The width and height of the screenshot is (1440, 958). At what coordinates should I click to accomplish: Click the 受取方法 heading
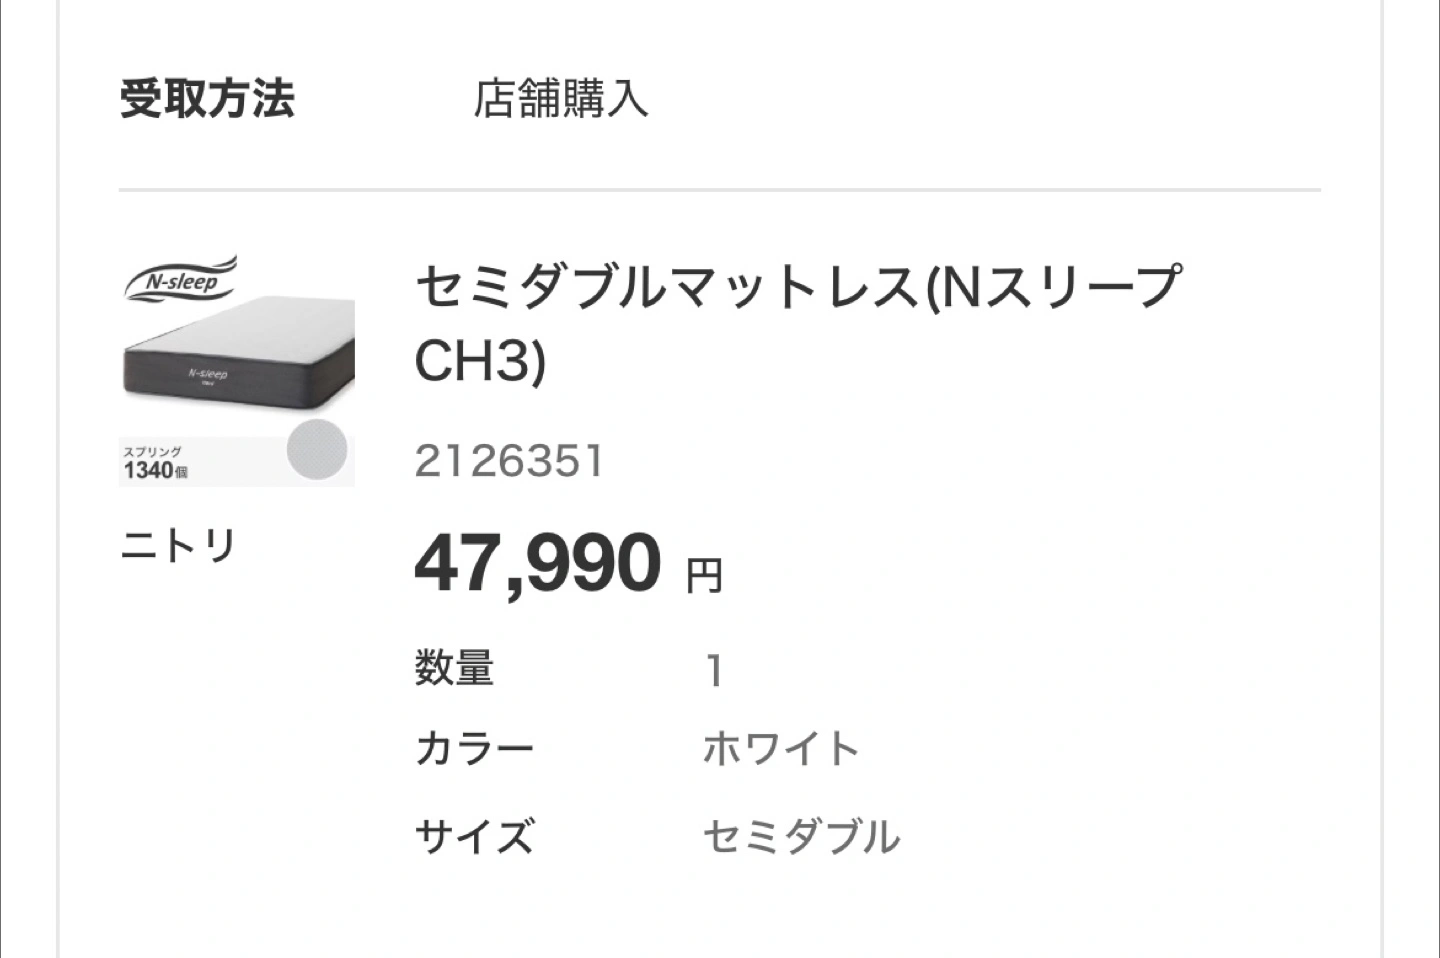pos(207,99)
